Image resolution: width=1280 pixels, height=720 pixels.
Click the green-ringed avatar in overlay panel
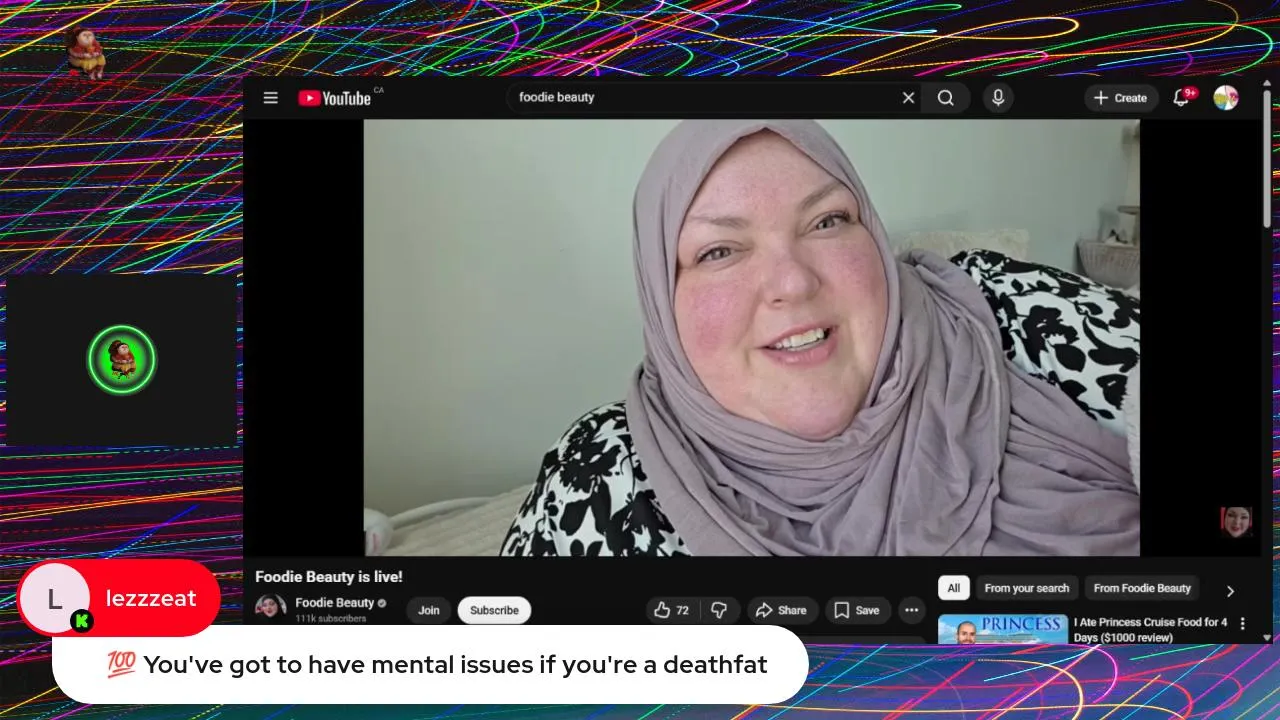click(122, 359)
